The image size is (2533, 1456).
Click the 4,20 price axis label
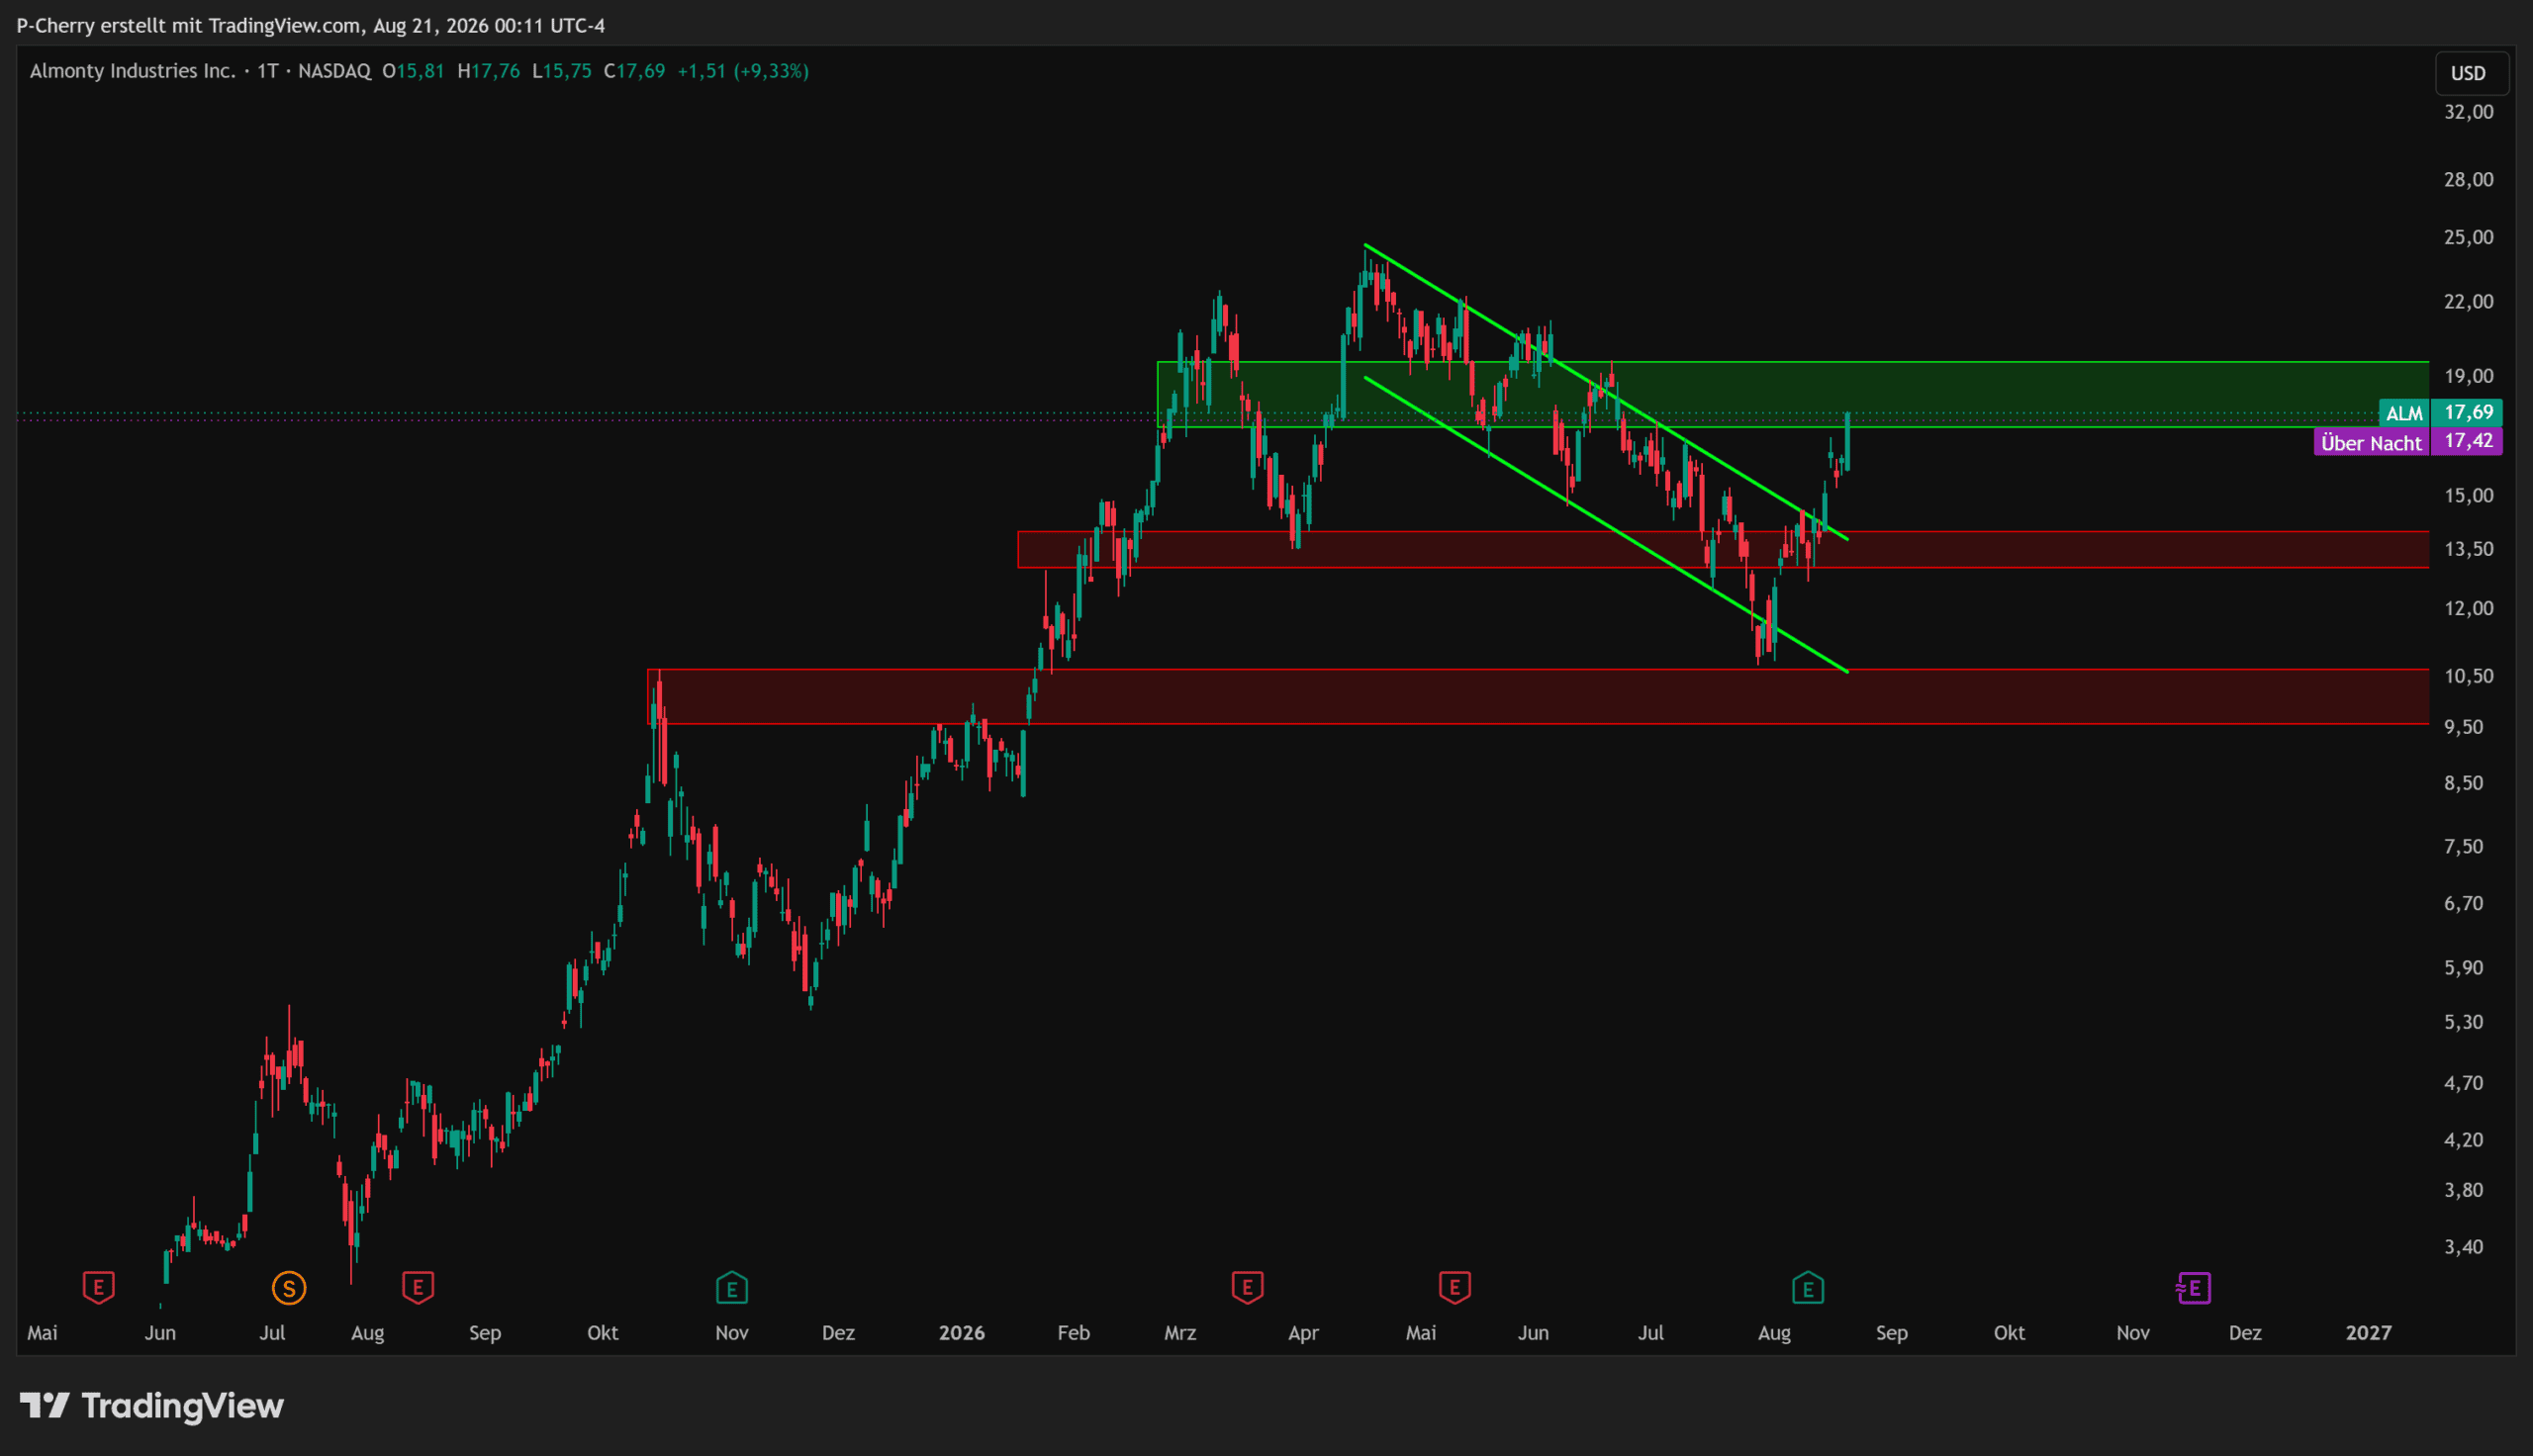pos(2464,1140)
